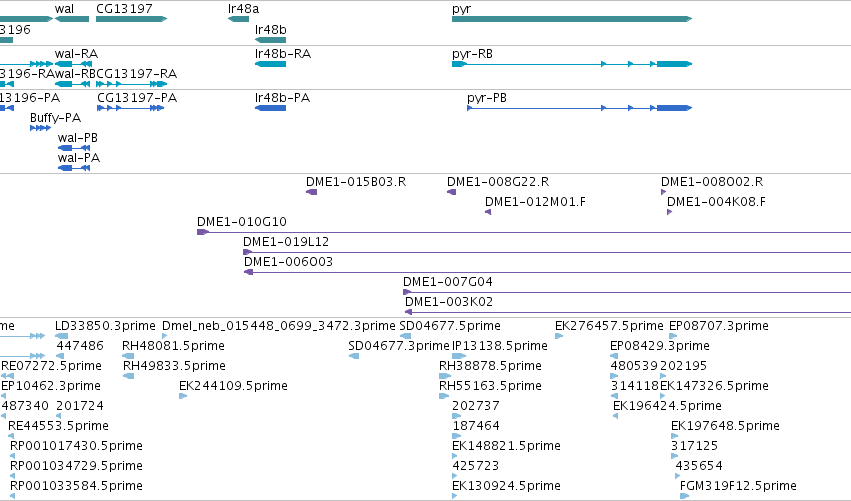851x501 pixels.
Task: Select the 425723 feature label
Action: [x=475, y=466]
